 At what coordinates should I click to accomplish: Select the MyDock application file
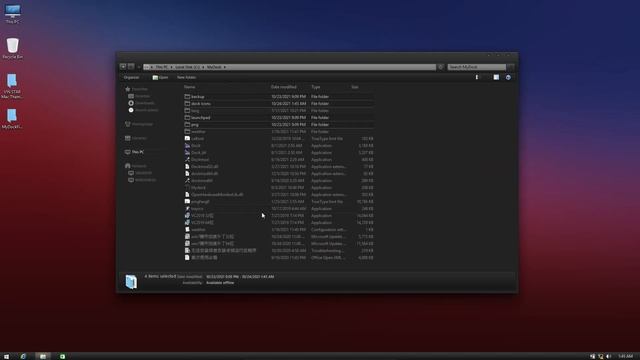coord(278,188)
